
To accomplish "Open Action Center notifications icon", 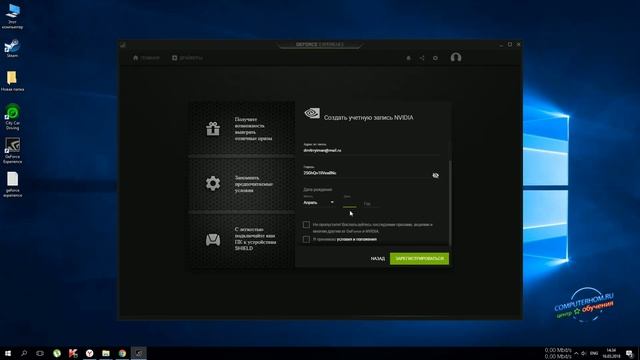I will click(x=629, y=353).
